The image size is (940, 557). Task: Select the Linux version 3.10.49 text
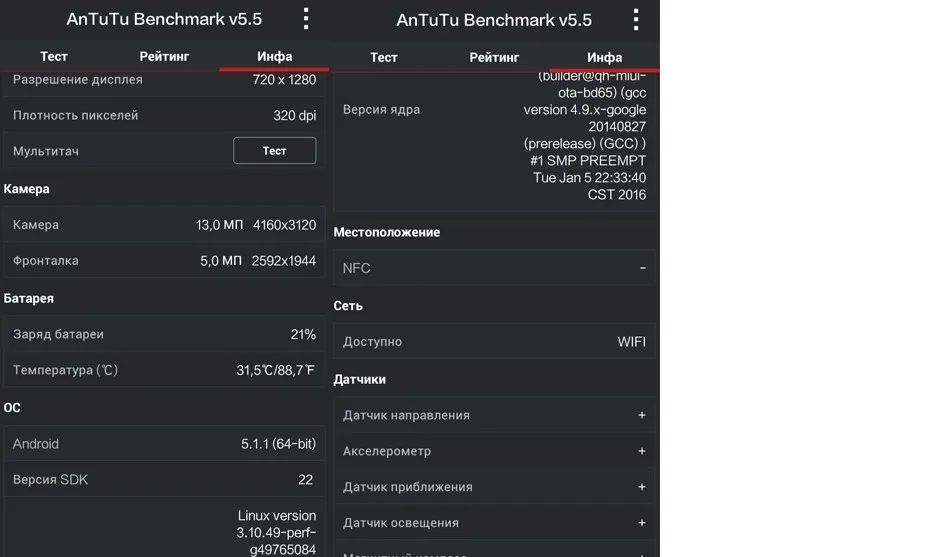[276, 532]
